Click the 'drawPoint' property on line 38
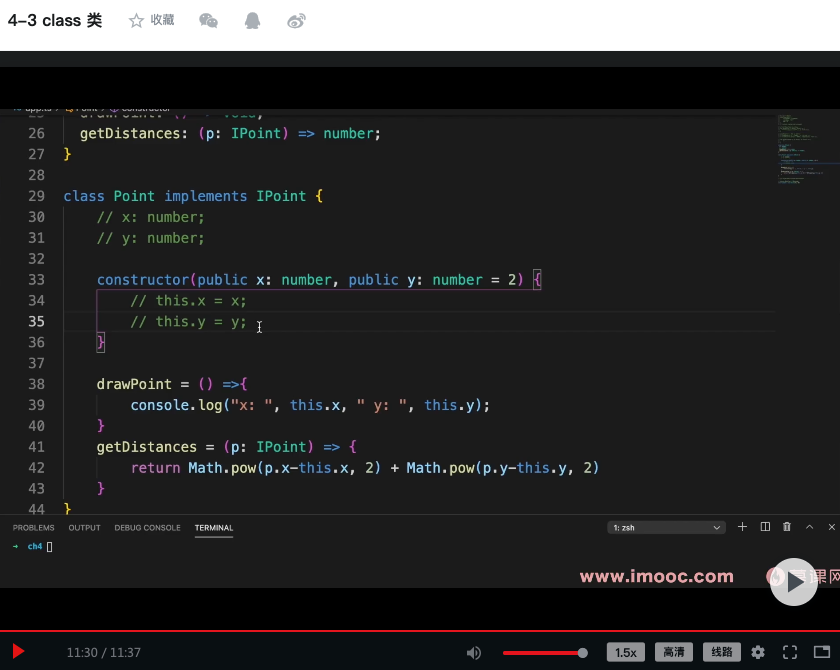The image size is (840, 670). click(x=134, y=384)
